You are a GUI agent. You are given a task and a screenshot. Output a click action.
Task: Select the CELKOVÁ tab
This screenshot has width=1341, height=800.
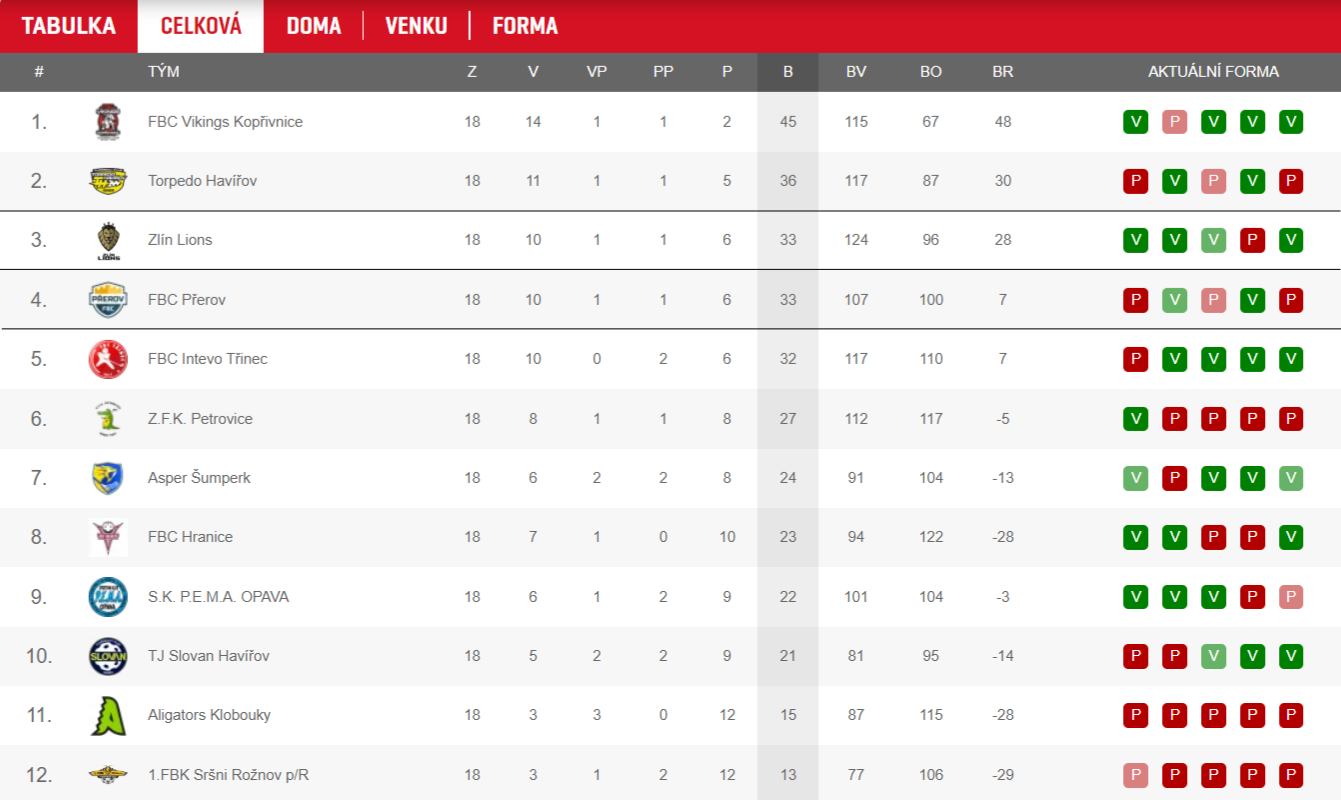coord(201,26)
